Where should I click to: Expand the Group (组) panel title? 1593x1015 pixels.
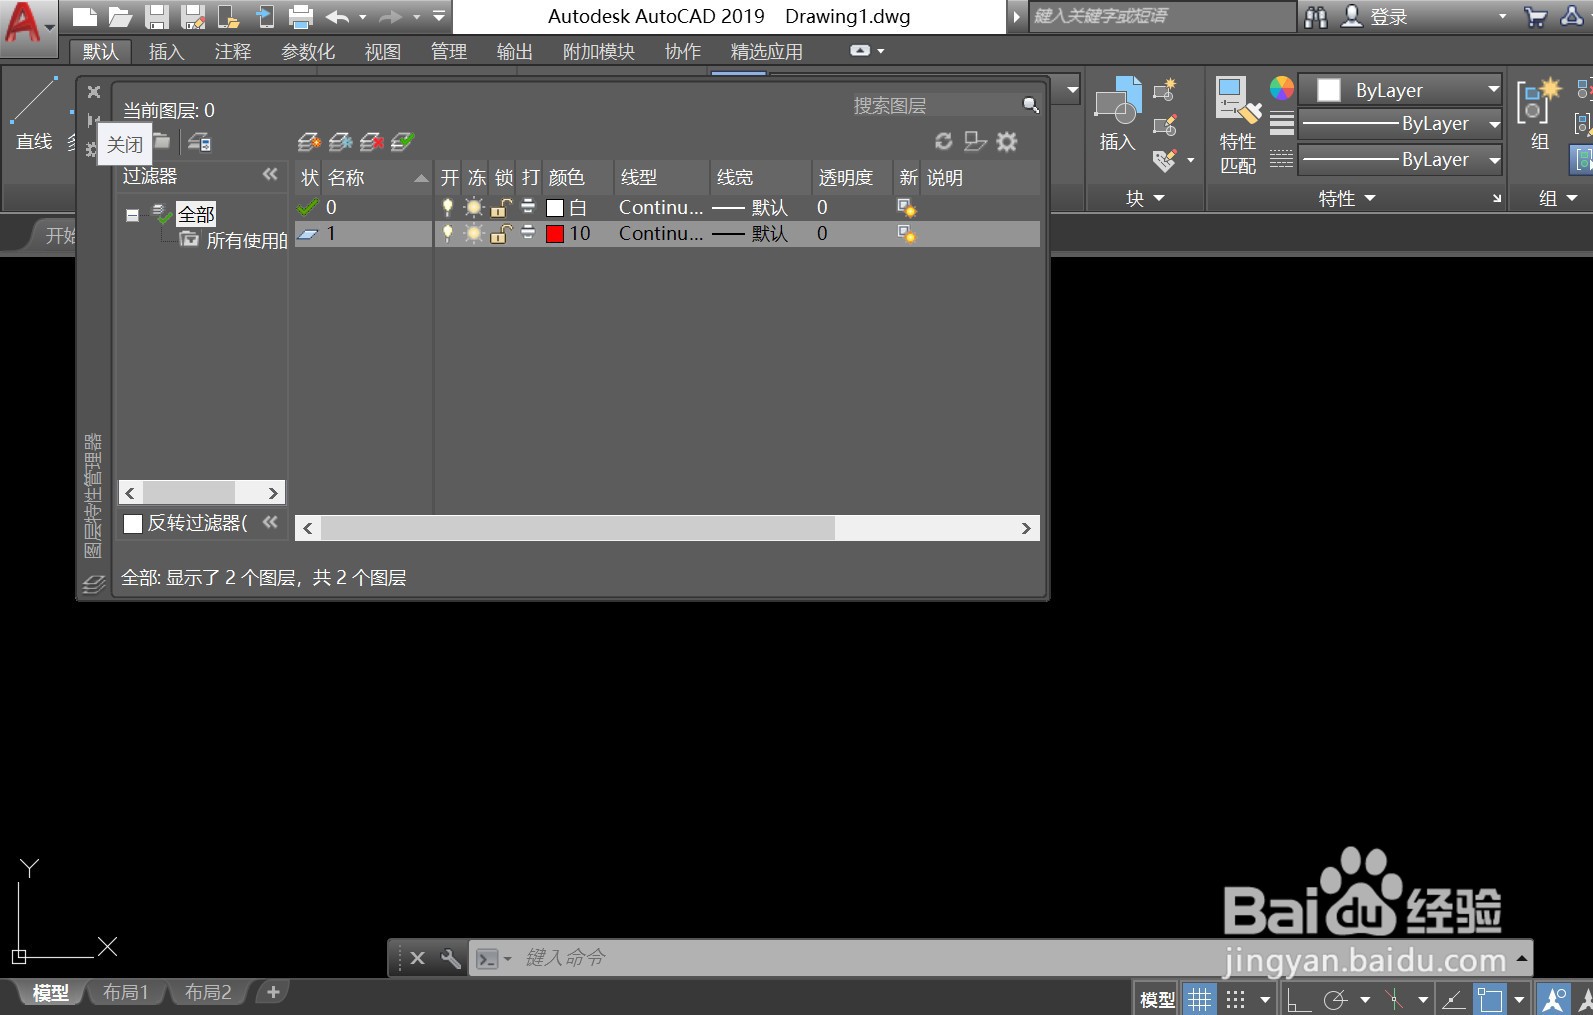[1557, 198]
